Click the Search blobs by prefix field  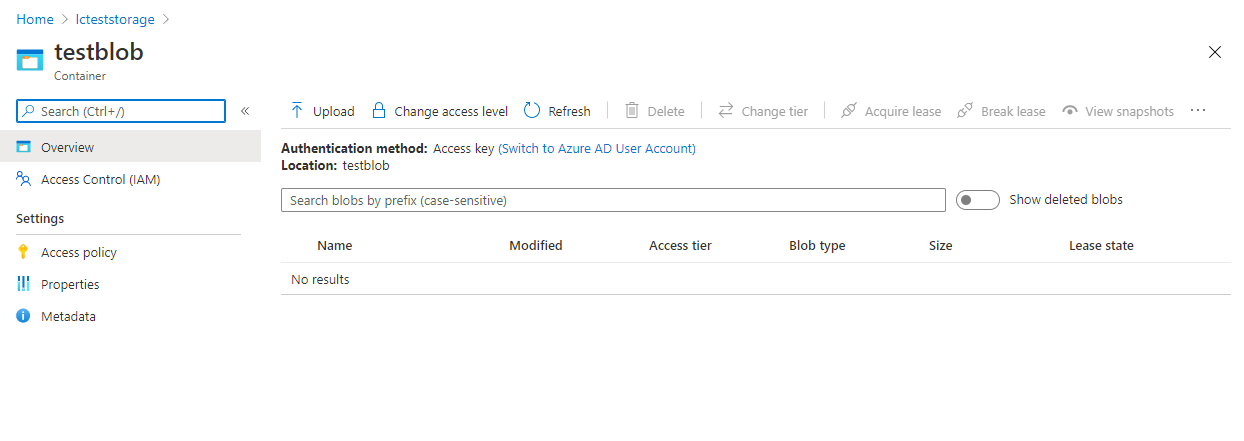[612, 200]
